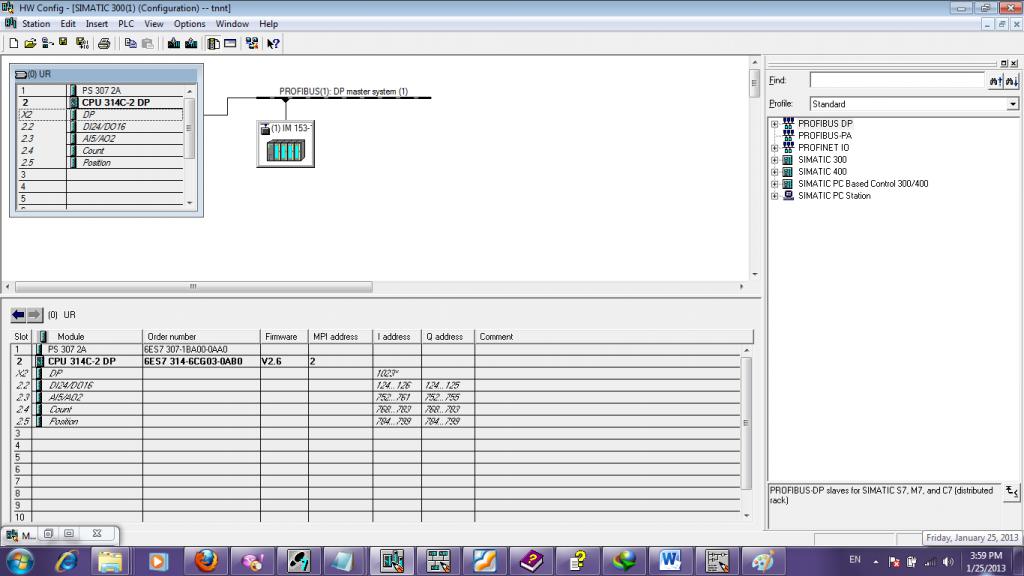
Task: Expand the SIMATIC PC Station catalog node
Action: [x=775, y=196]
